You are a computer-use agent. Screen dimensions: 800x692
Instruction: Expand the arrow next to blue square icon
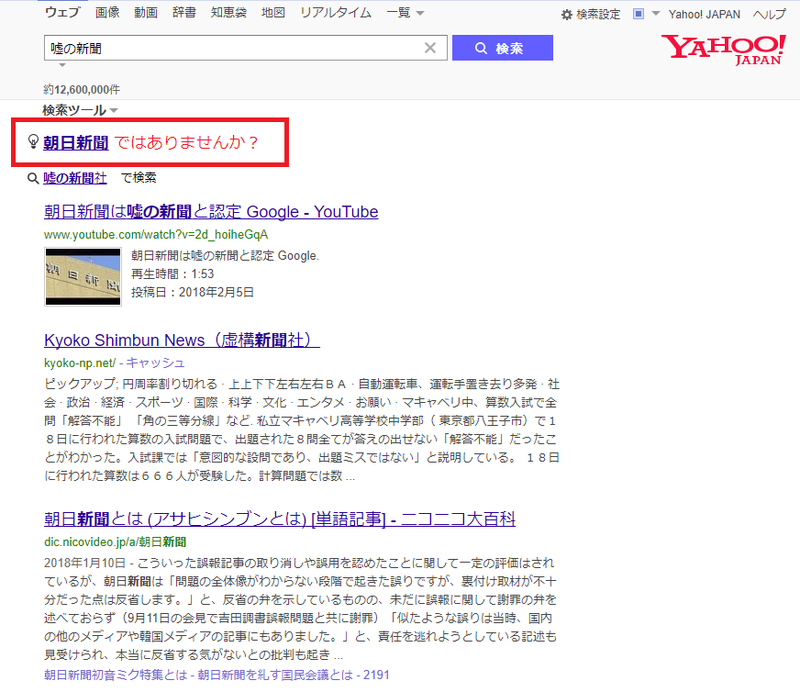(x=656, y=13)
